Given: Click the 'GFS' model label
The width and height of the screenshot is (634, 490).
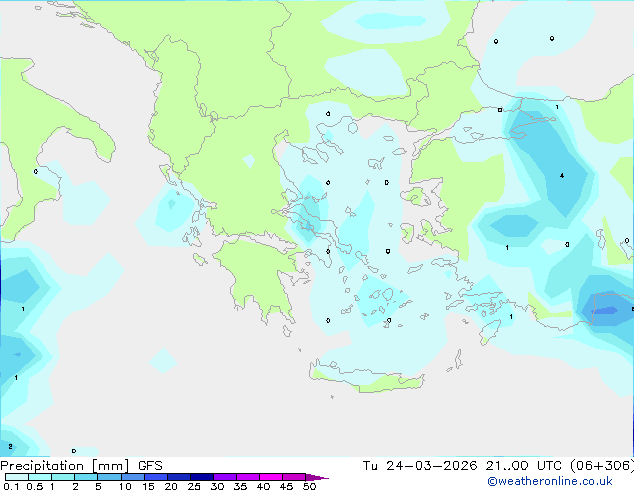Looking at the screenshot, I should [x=150, y=466].
